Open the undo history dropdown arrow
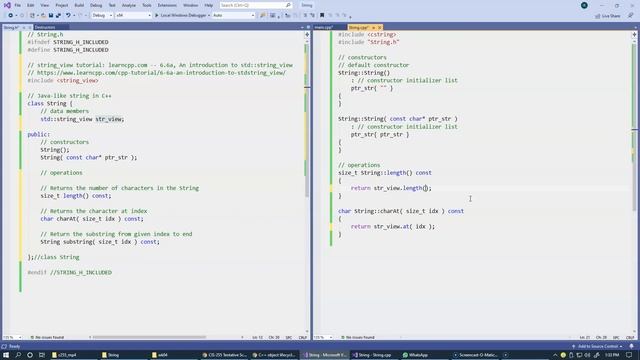Screen dimensions: 640x360 74,16
